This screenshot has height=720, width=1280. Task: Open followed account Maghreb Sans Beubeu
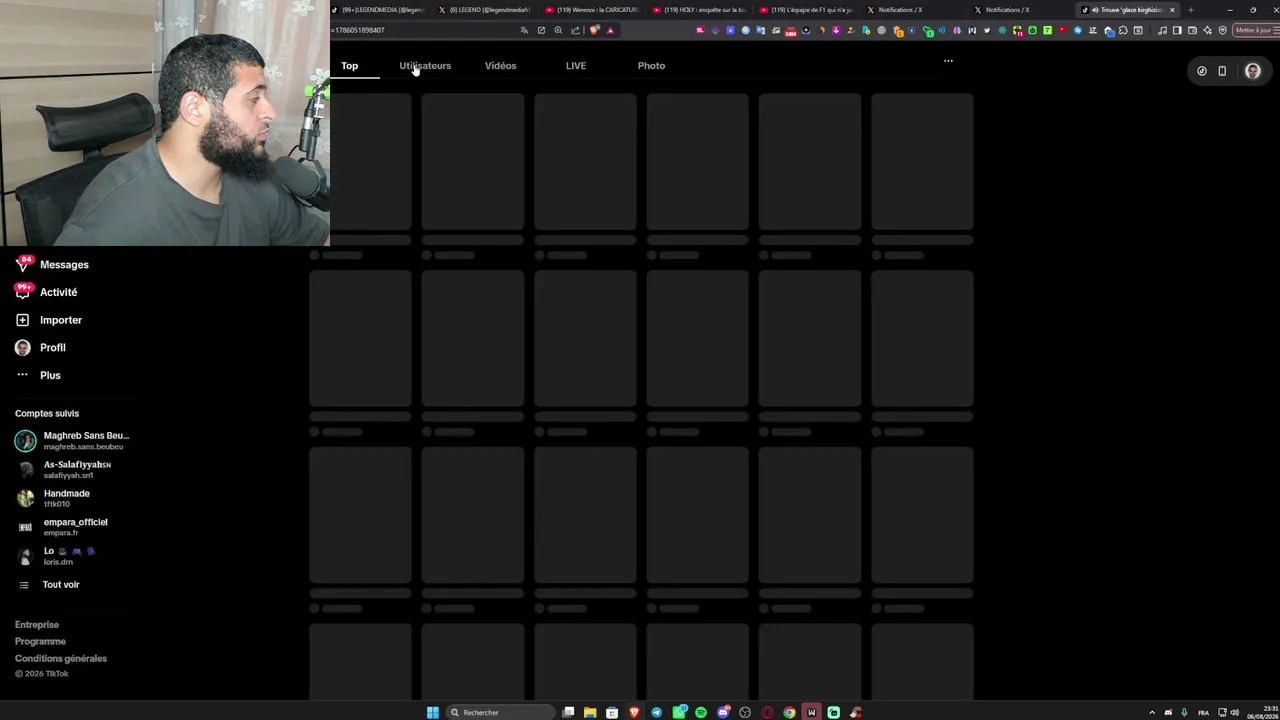click(x=72, y=441)
